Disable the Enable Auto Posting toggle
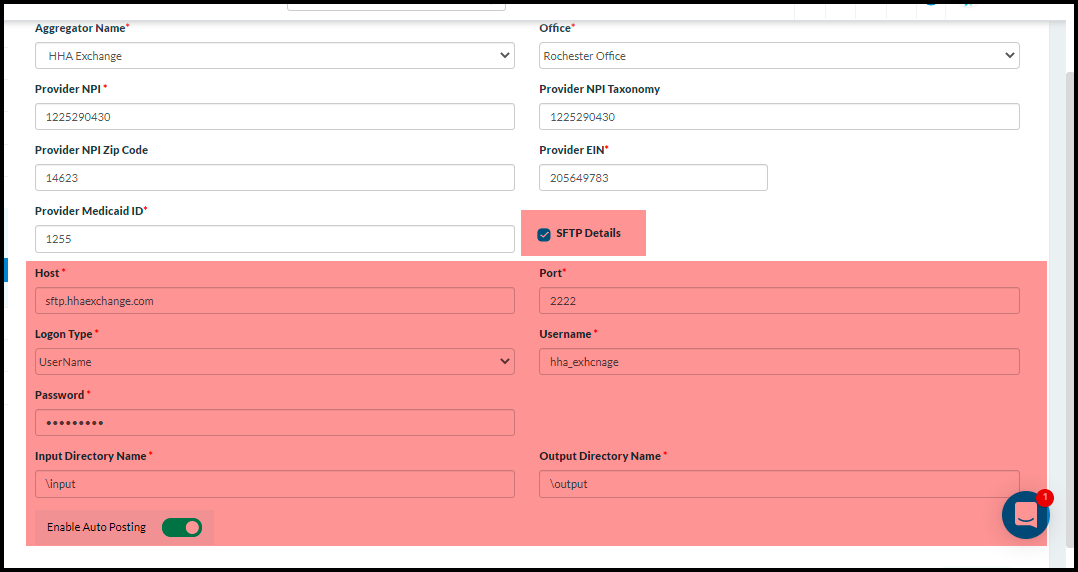 coord(182,527)
